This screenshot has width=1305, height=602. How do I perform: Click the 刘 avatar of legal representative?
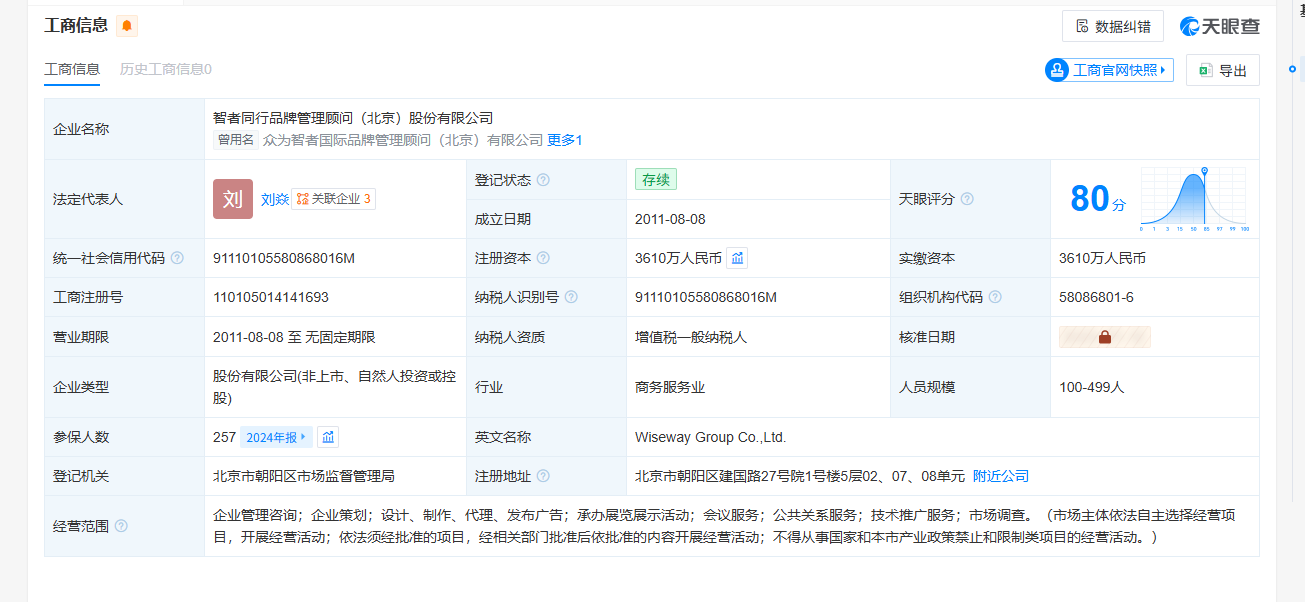(x=233, y=199)
